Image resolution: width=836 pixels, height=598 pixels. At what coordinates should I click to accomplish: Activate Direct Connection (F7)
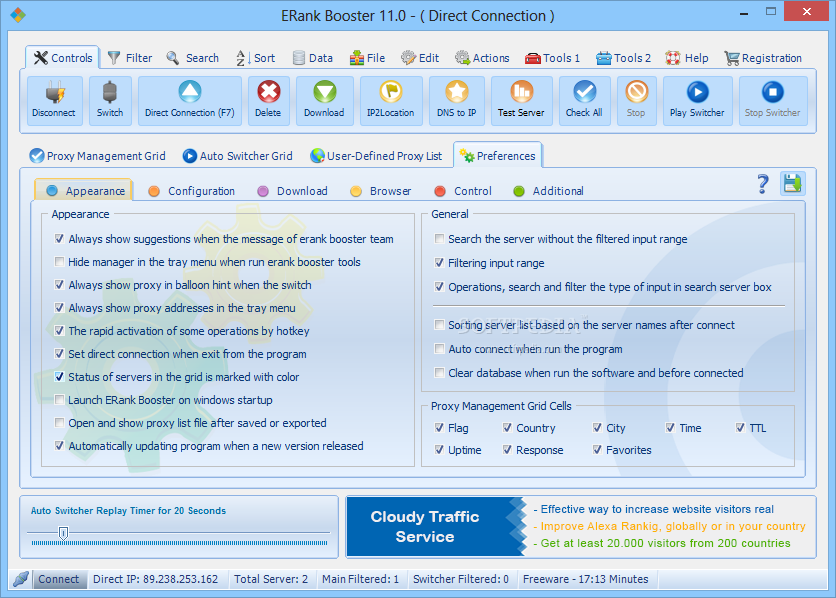click(190, 101)
